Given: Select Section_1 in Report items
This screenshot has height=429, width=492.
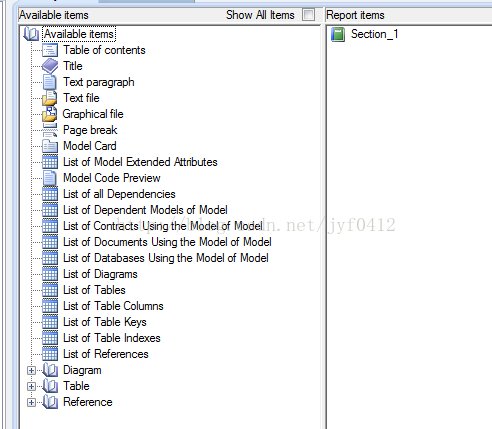Looking at the screenshot, I should 374,34.
